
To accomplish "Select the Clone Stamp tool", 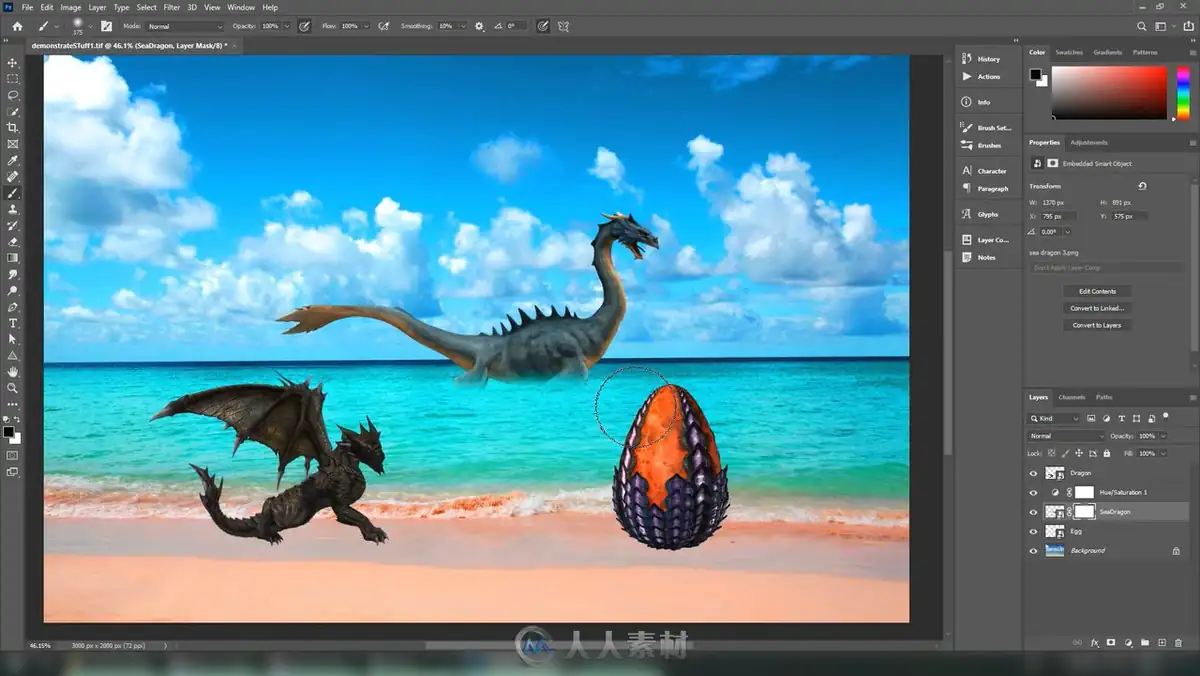I will pyautogui.click(x=13, y=209).
